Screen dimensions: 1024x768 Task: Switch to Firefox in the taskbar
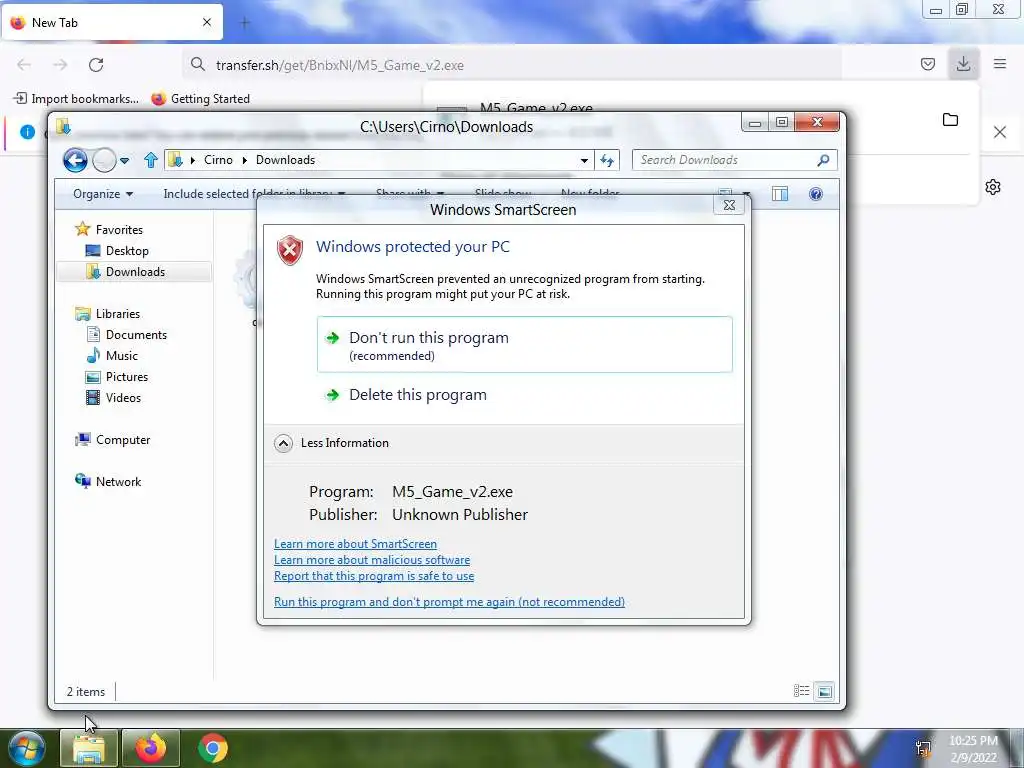[151, 748]
